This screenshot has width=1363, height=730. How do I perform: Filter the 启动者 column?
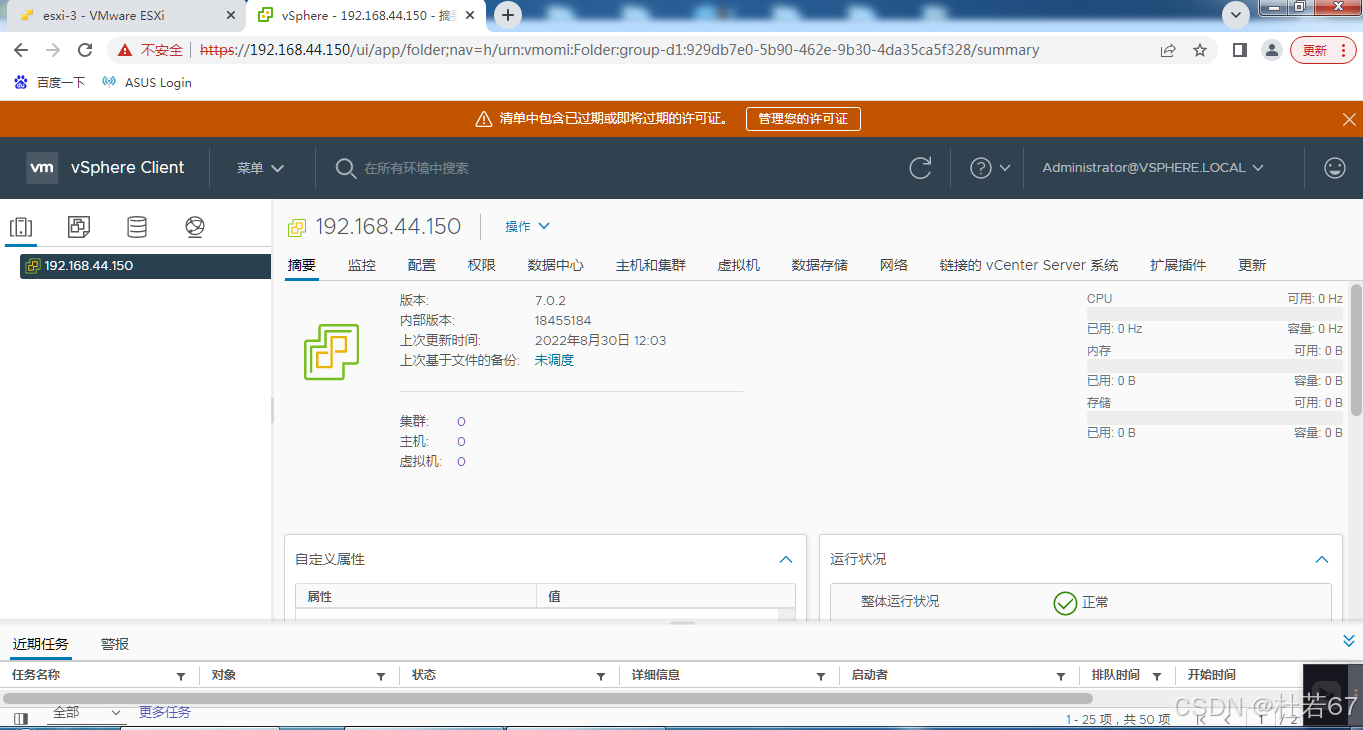click(1061, 676)
